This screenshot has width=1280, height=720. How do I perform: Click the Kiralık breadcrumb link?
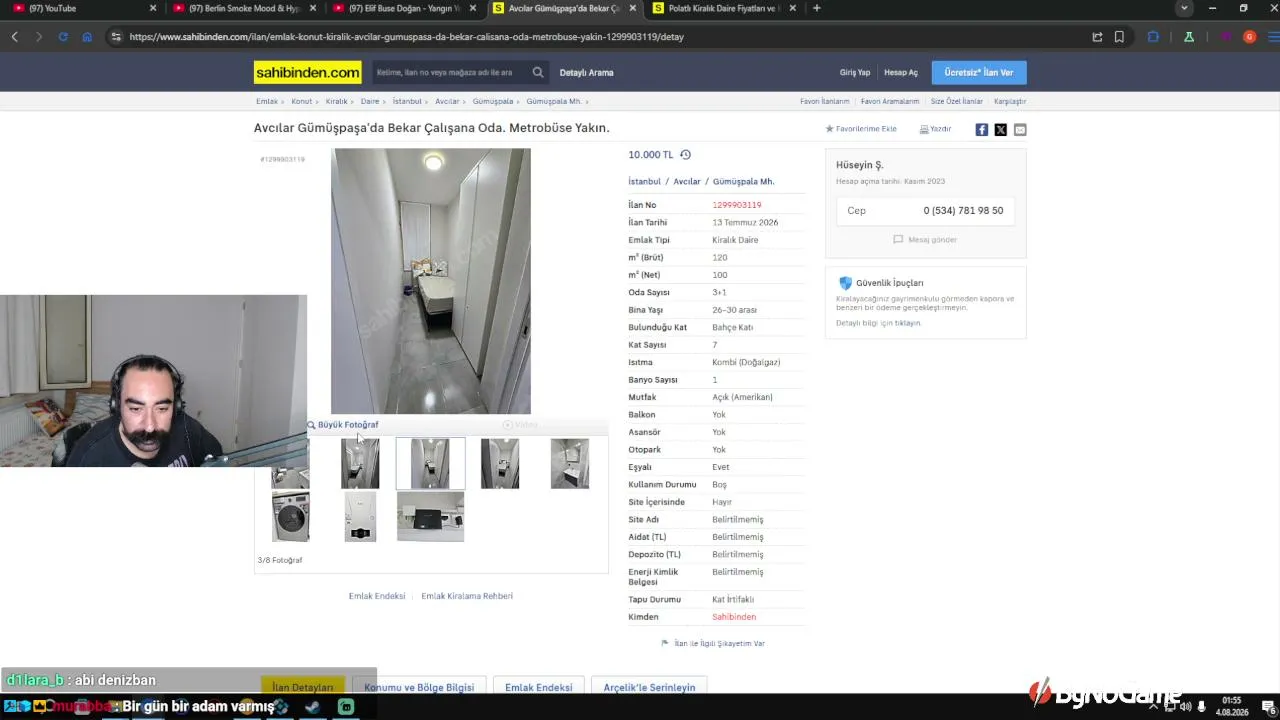pos(336,101)
